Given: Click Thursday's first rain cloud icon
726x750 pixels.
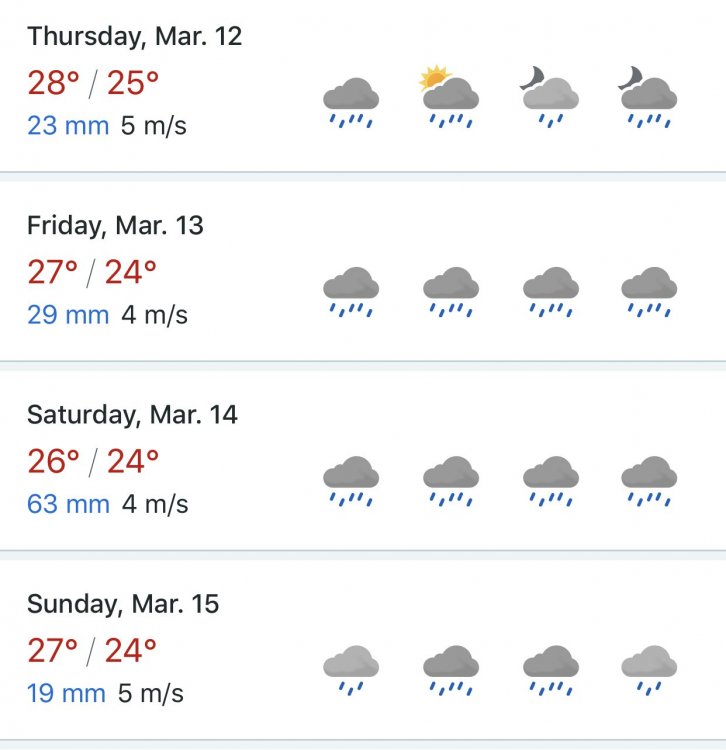Looking at the screenshot, I should pyautogui.click(x=350, y=103).
